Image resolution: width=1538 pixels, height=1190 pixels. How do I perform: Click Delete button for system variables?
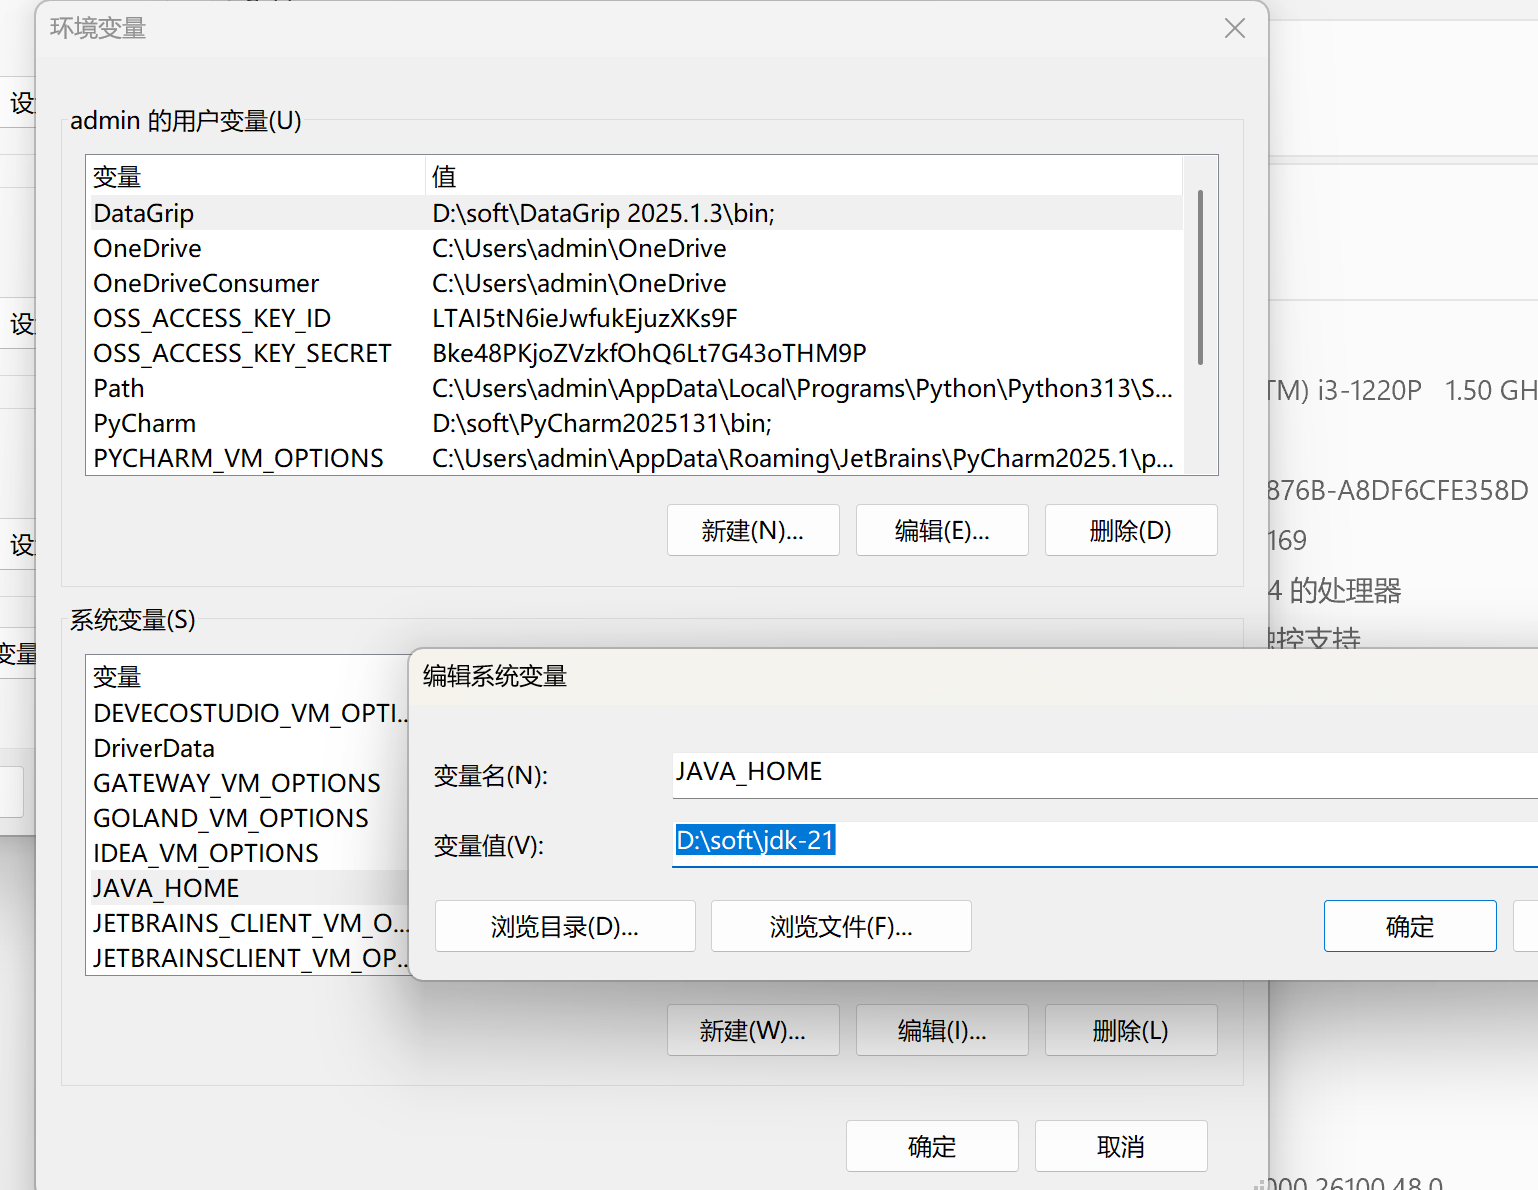(x=1130, y=1030)
